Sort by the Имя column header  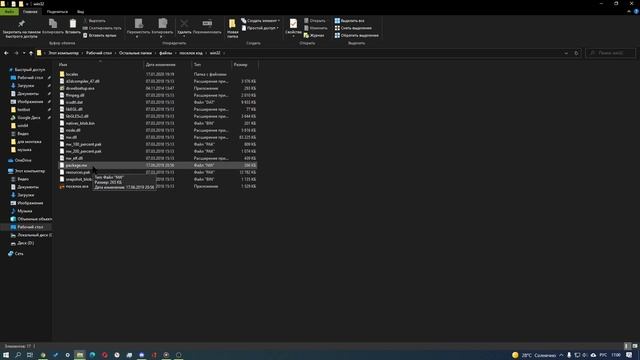coord(100,64)
